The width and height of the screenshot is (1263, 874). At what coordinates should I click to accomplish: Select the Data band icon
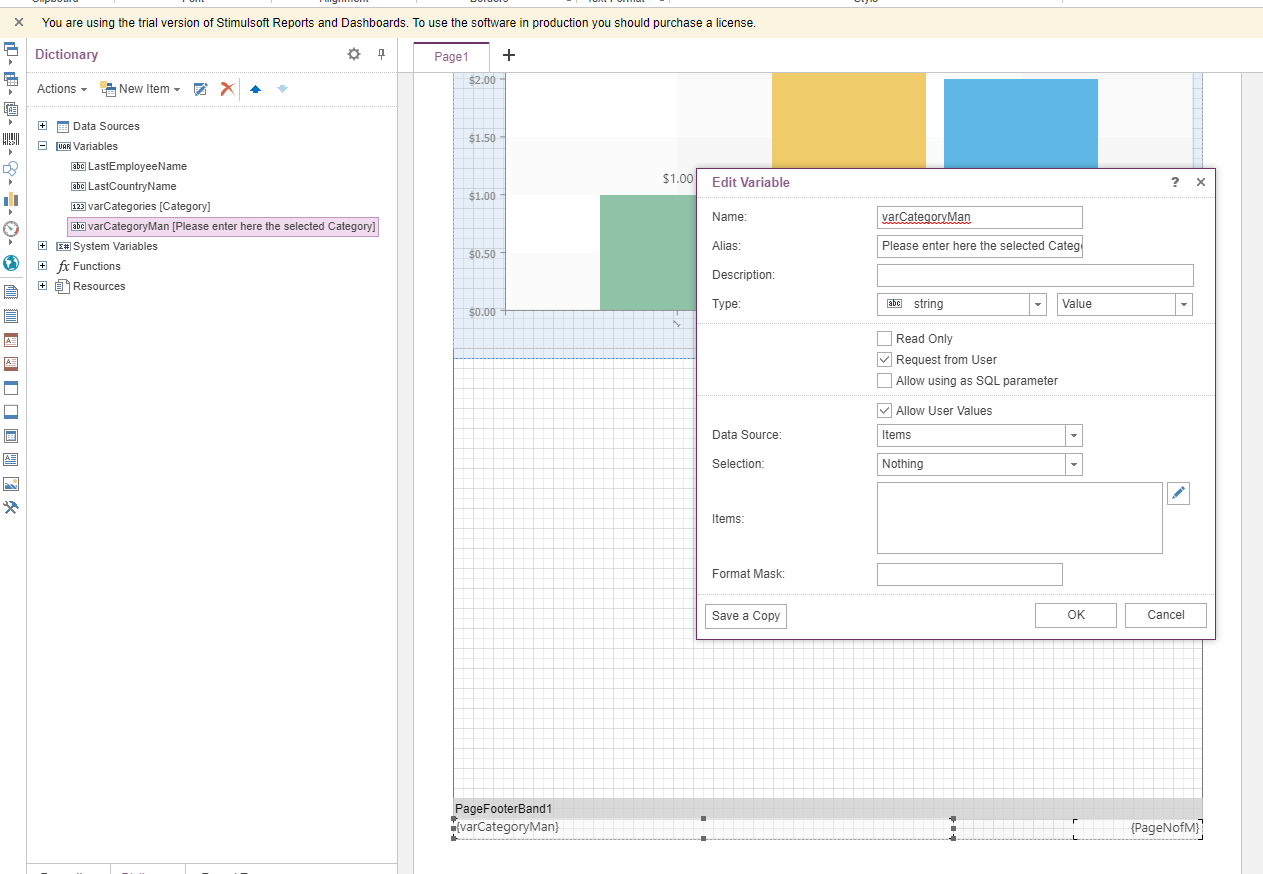(x=11, y=436)
